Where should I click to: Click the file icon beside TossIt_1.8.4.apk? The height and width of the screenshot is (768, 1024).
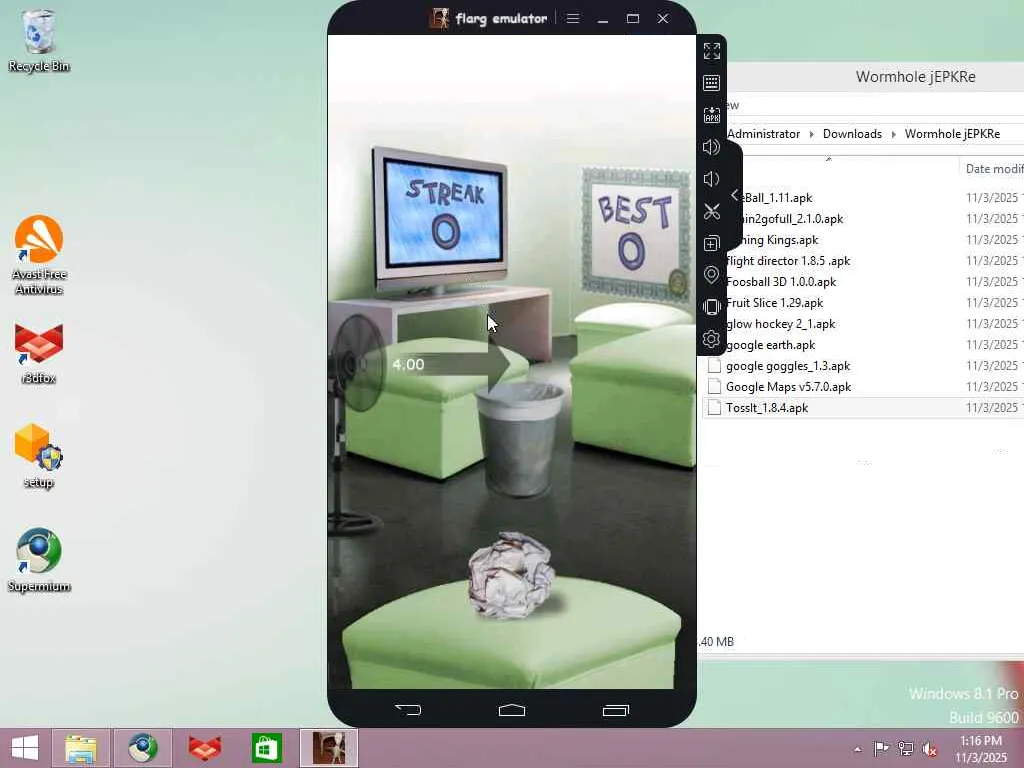point(714,408)
